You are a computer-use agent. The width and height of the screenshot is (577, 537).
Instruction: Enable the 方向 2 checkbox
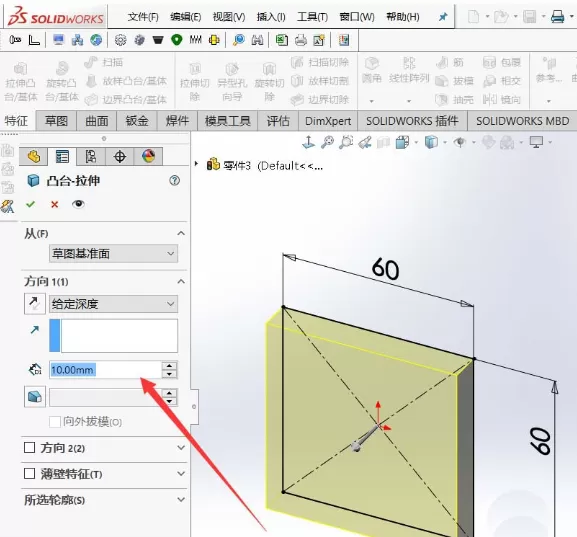click(29, 448)
